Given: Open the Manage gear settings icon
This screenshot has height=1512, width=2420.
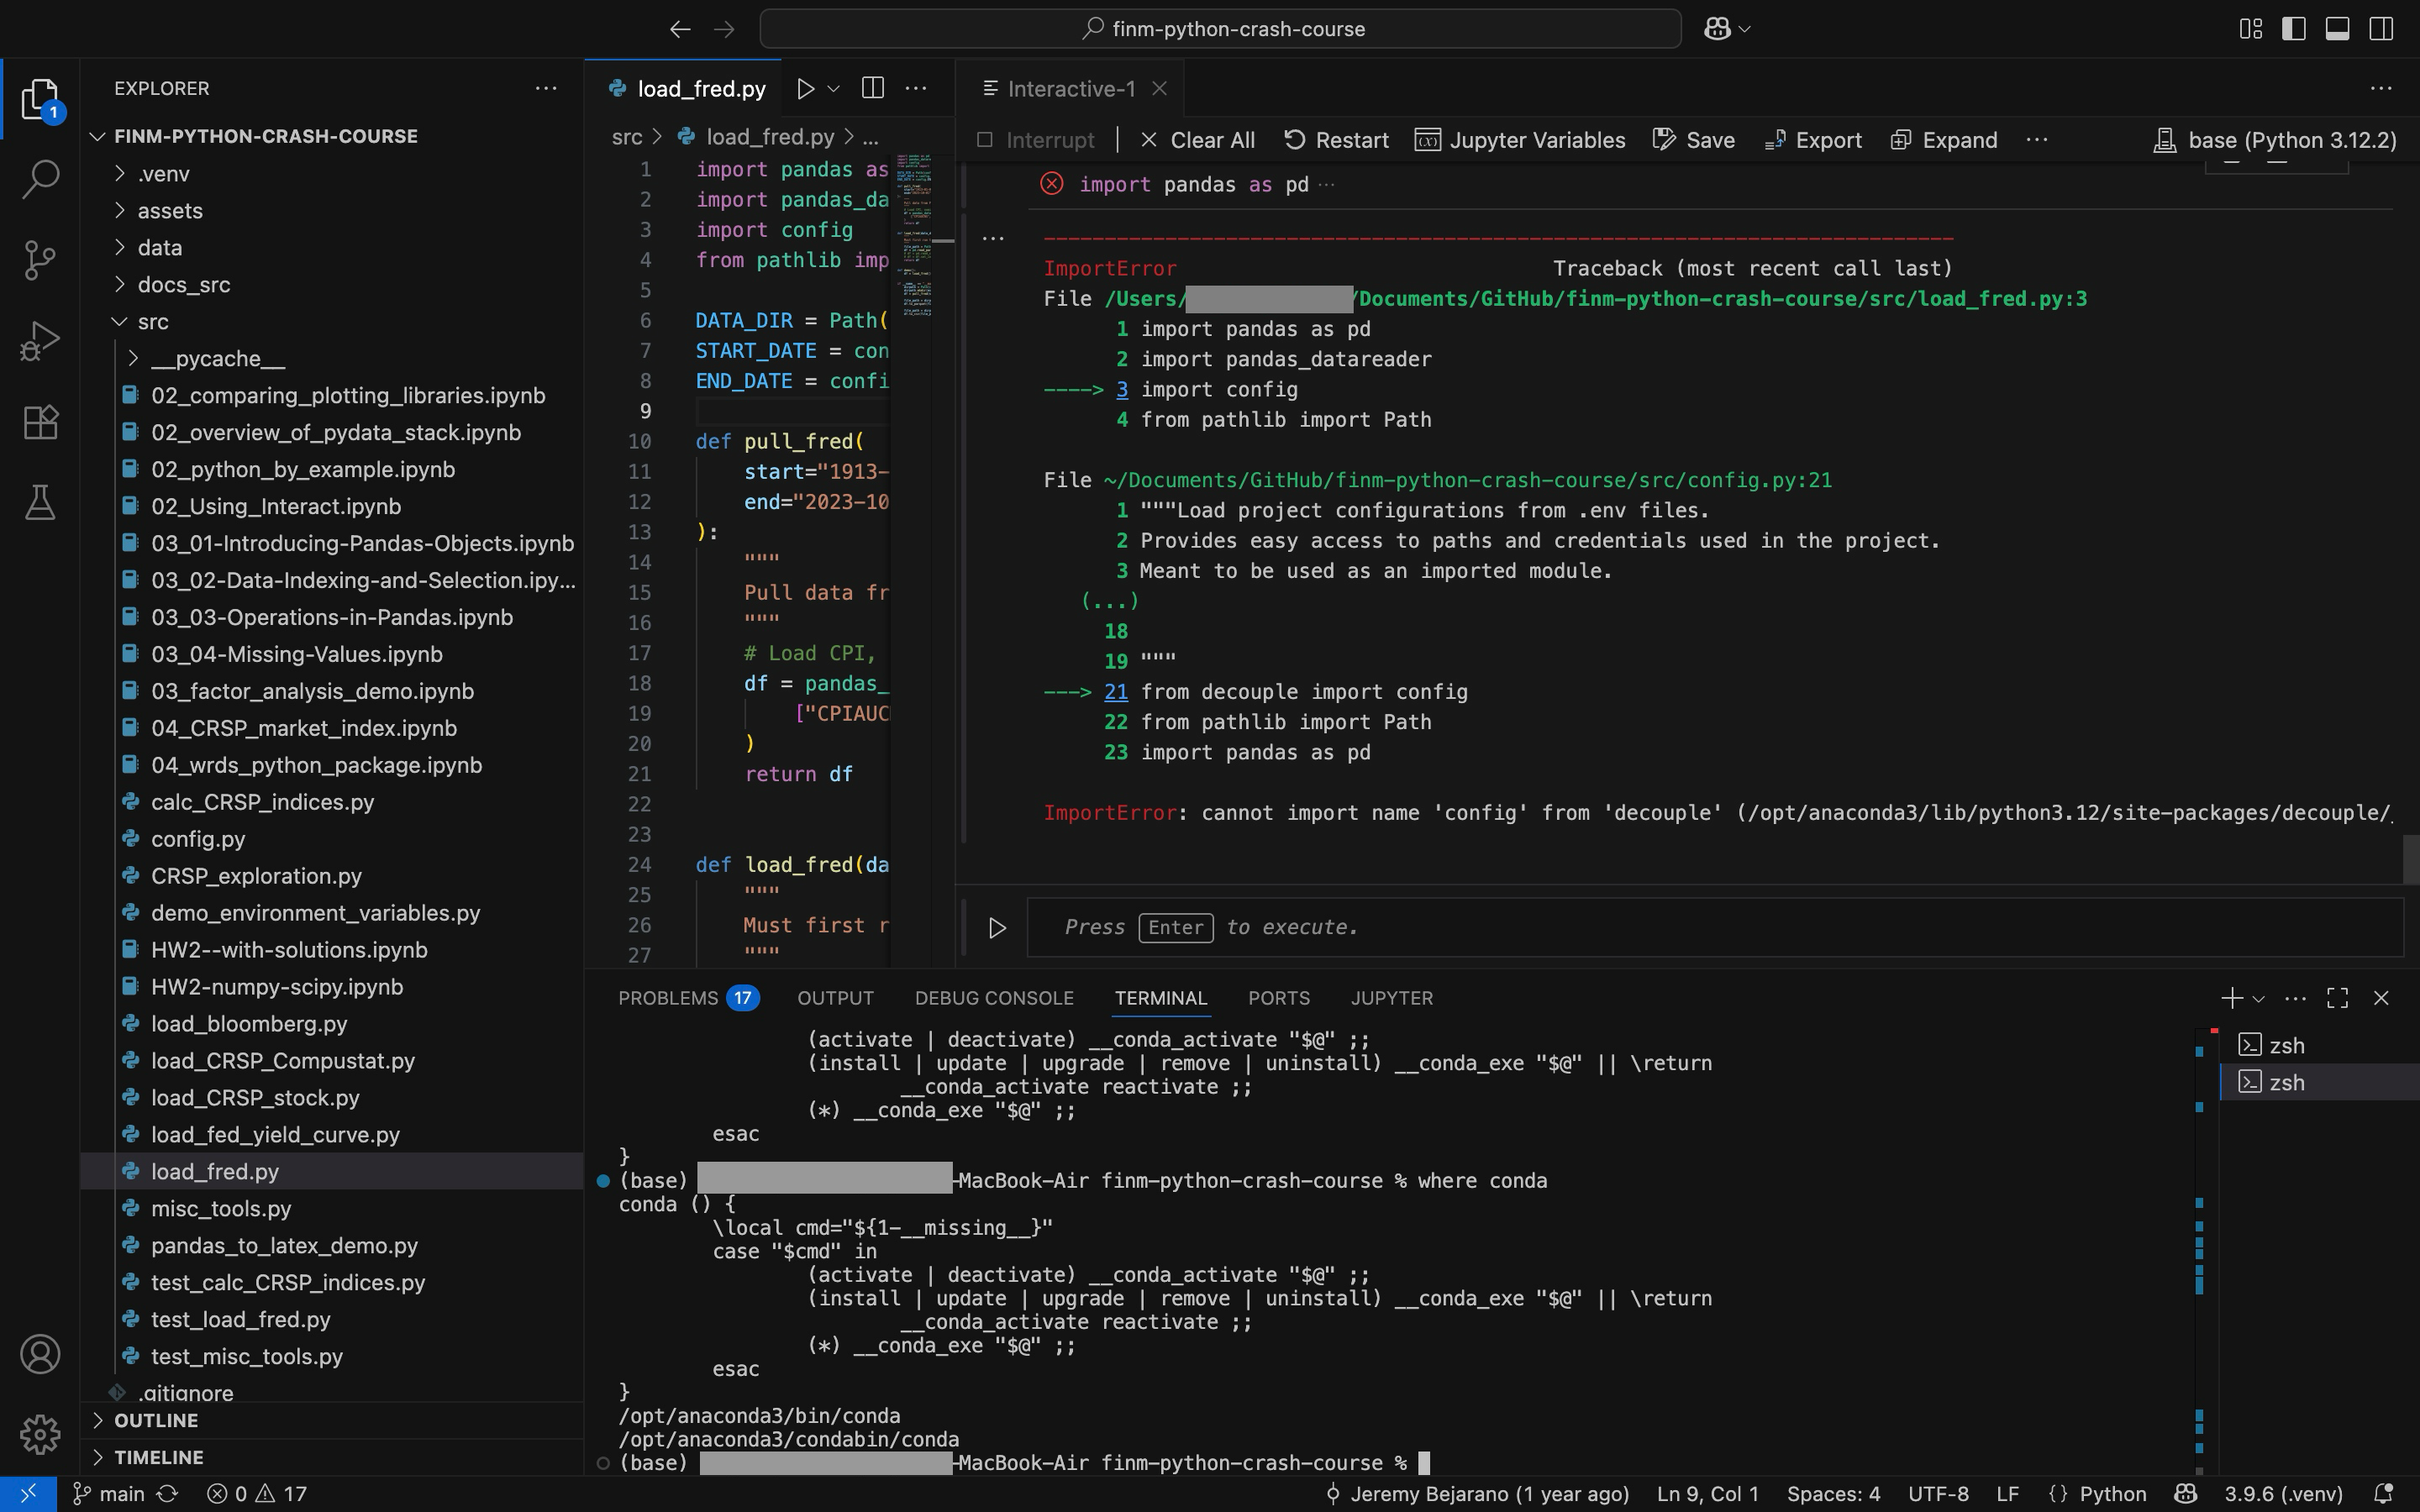Looking at the screenshot, I should (40, 1434).
